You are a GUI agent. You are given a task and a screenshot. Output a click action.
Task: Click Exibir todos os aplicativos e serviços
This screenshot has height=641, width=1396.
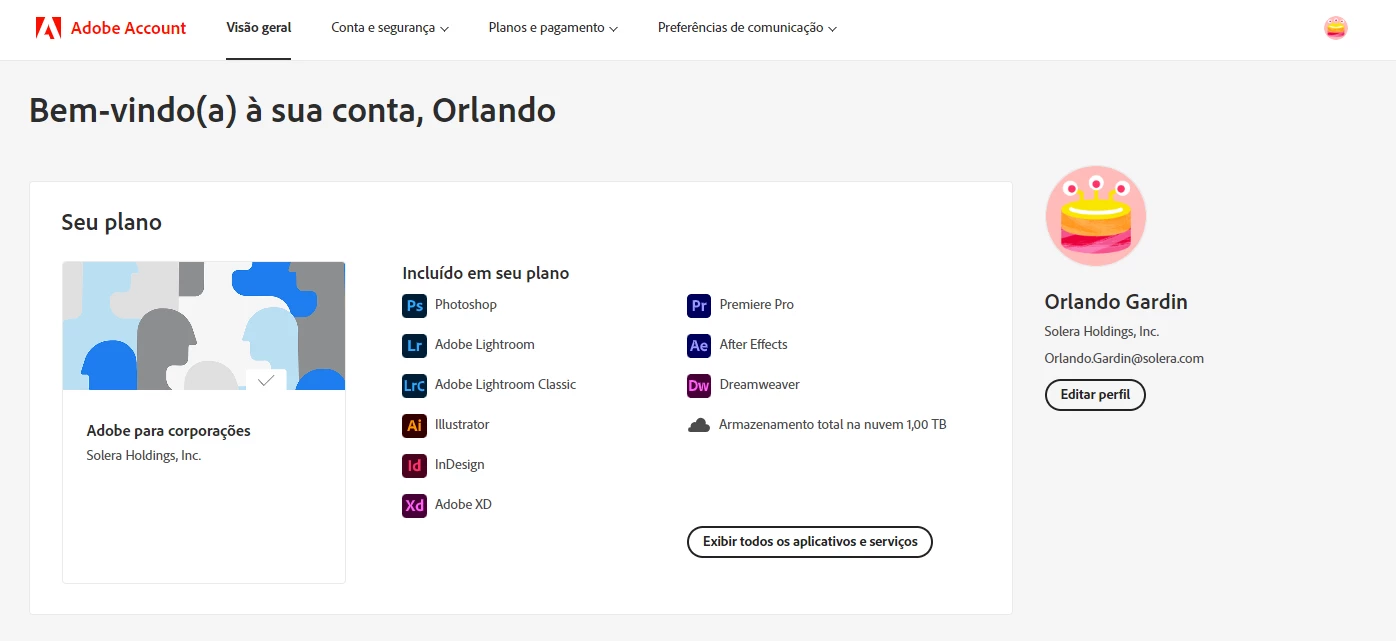click(x=810, y=542)
